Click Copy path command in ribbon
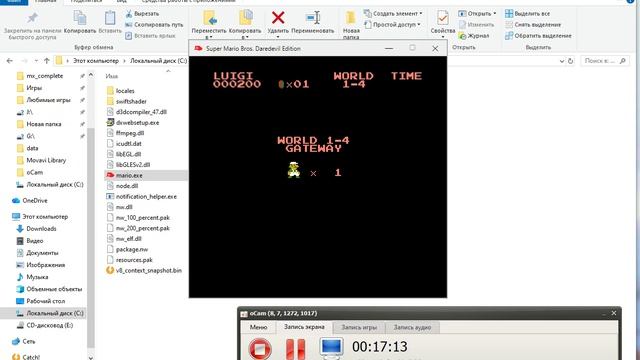This screenshot has height=360, width=640. point(154,24)
